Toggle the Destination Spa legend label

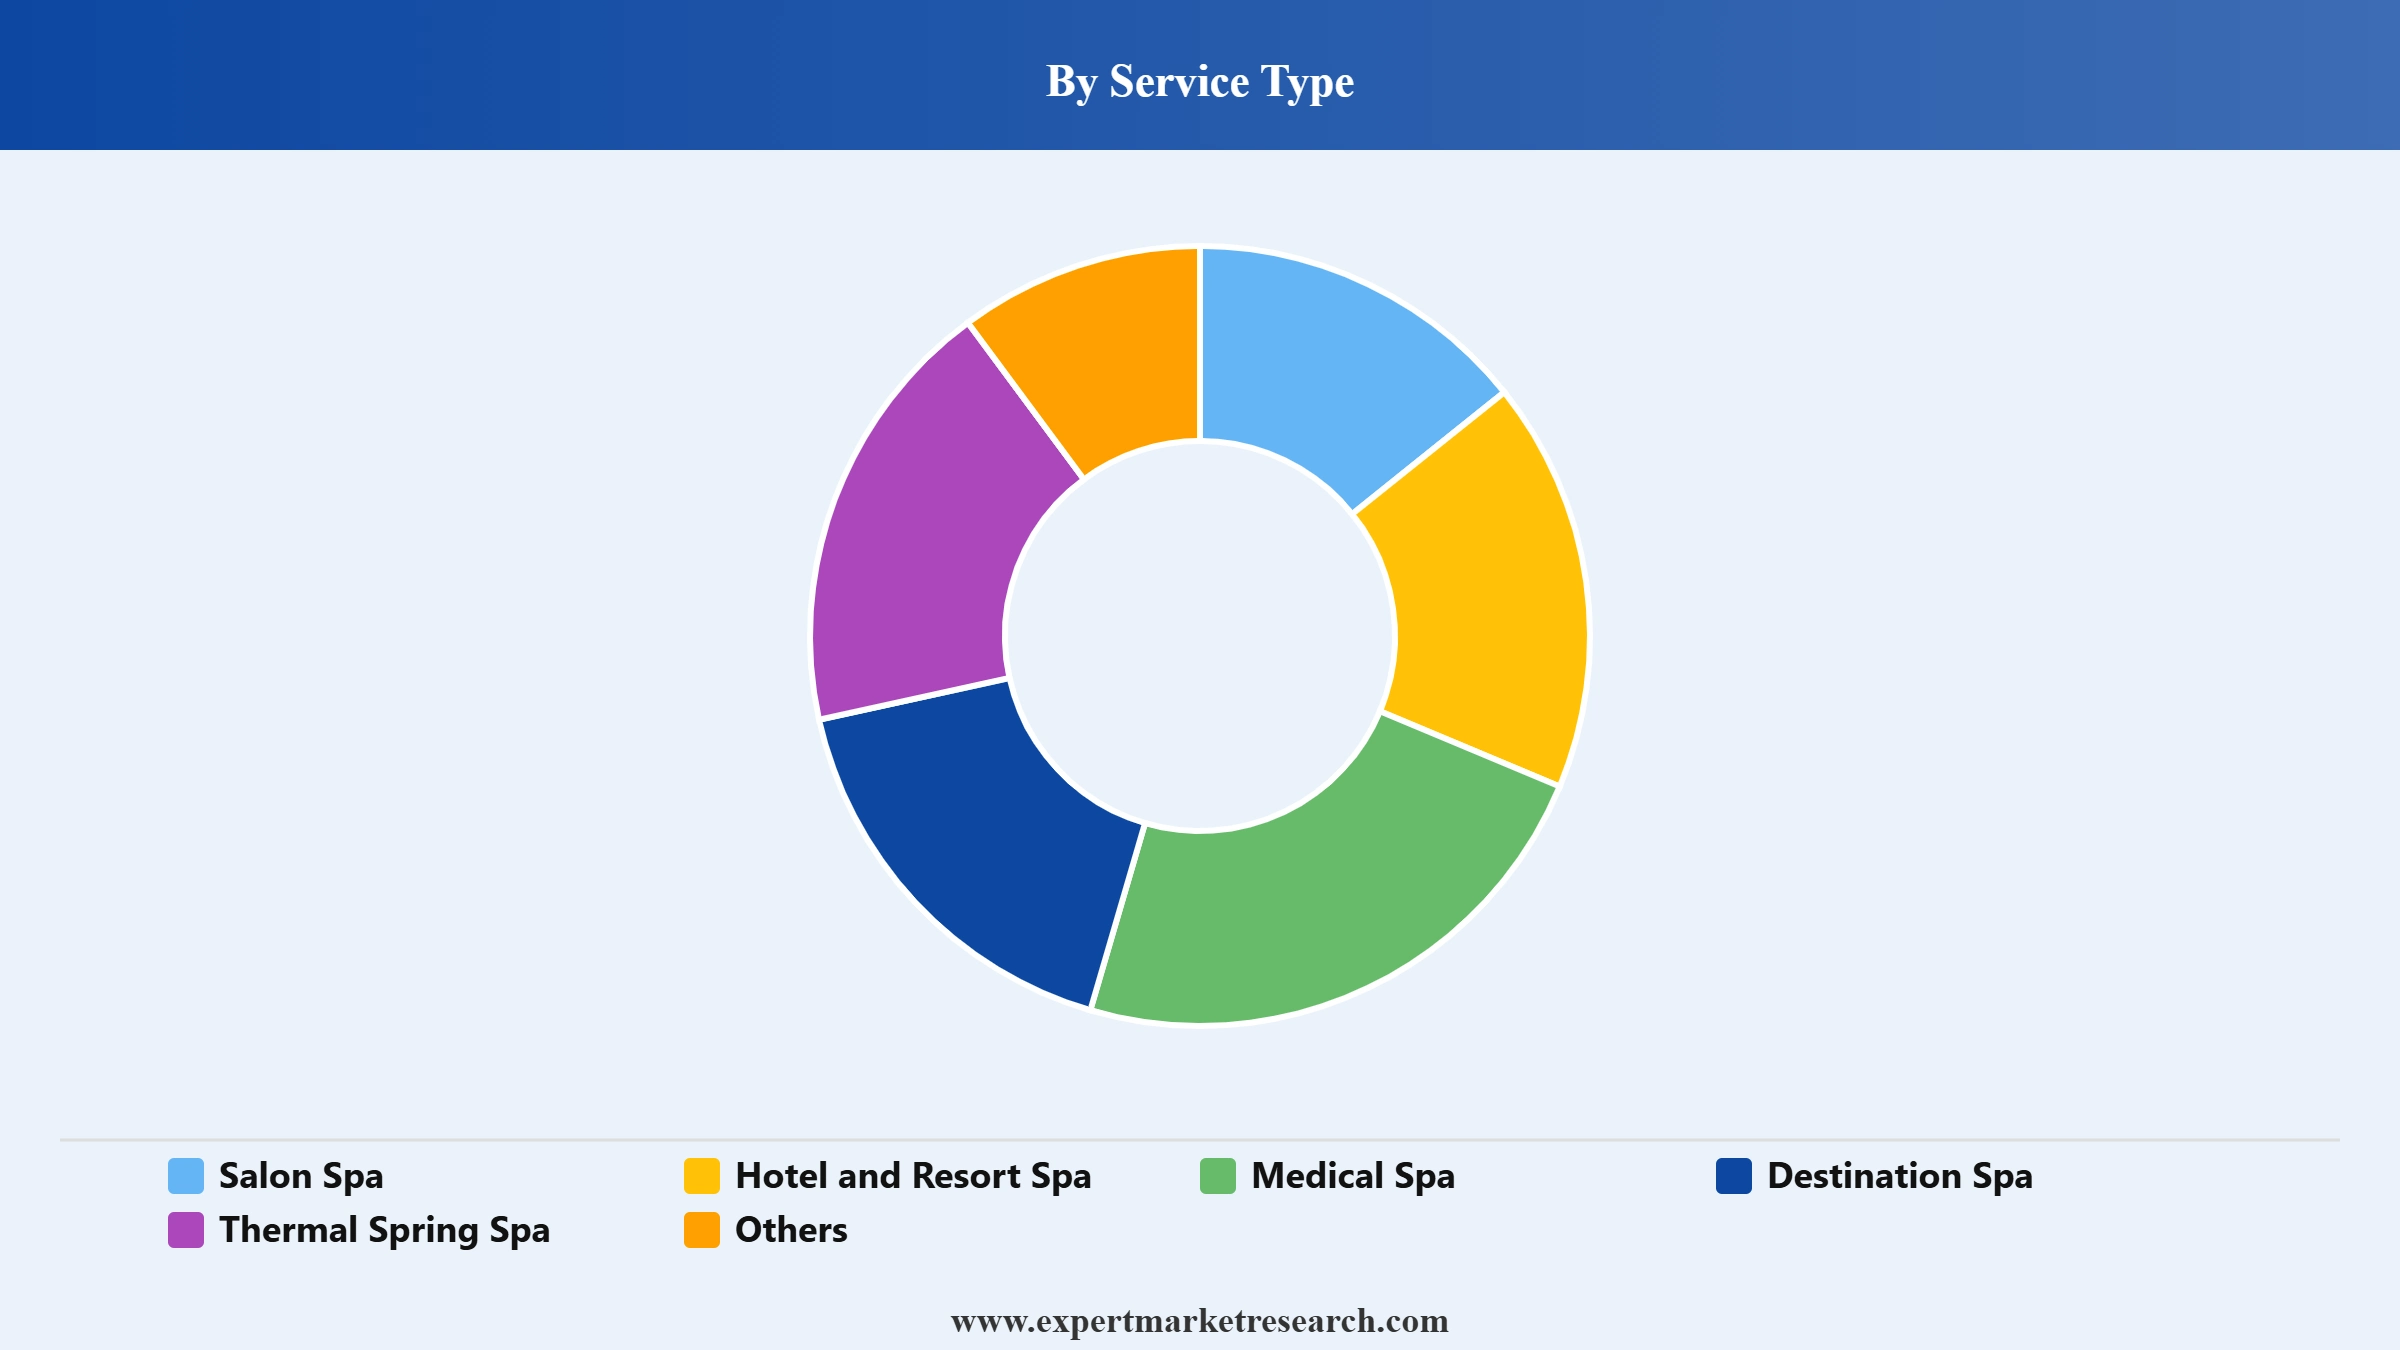coord(1900,1176)
